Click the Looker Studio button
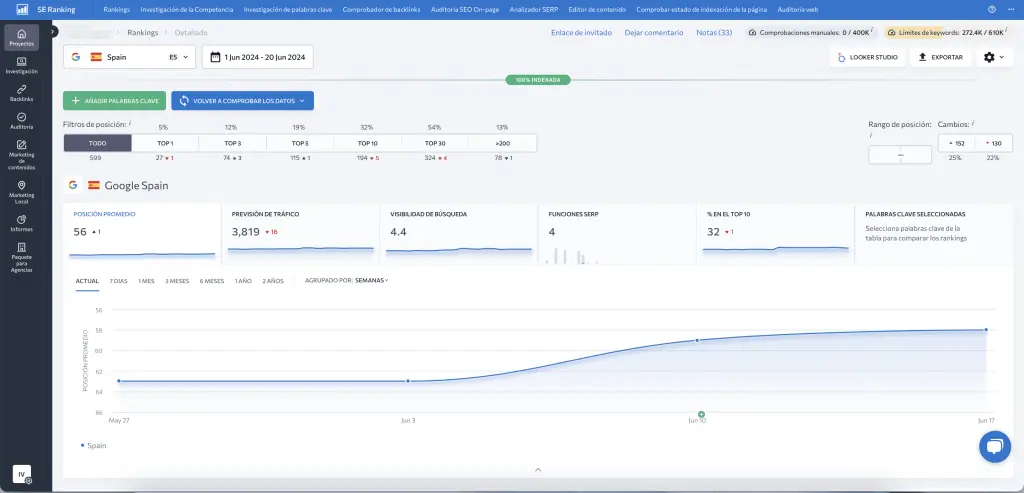The image size is (1024, 493). point(867,57)
